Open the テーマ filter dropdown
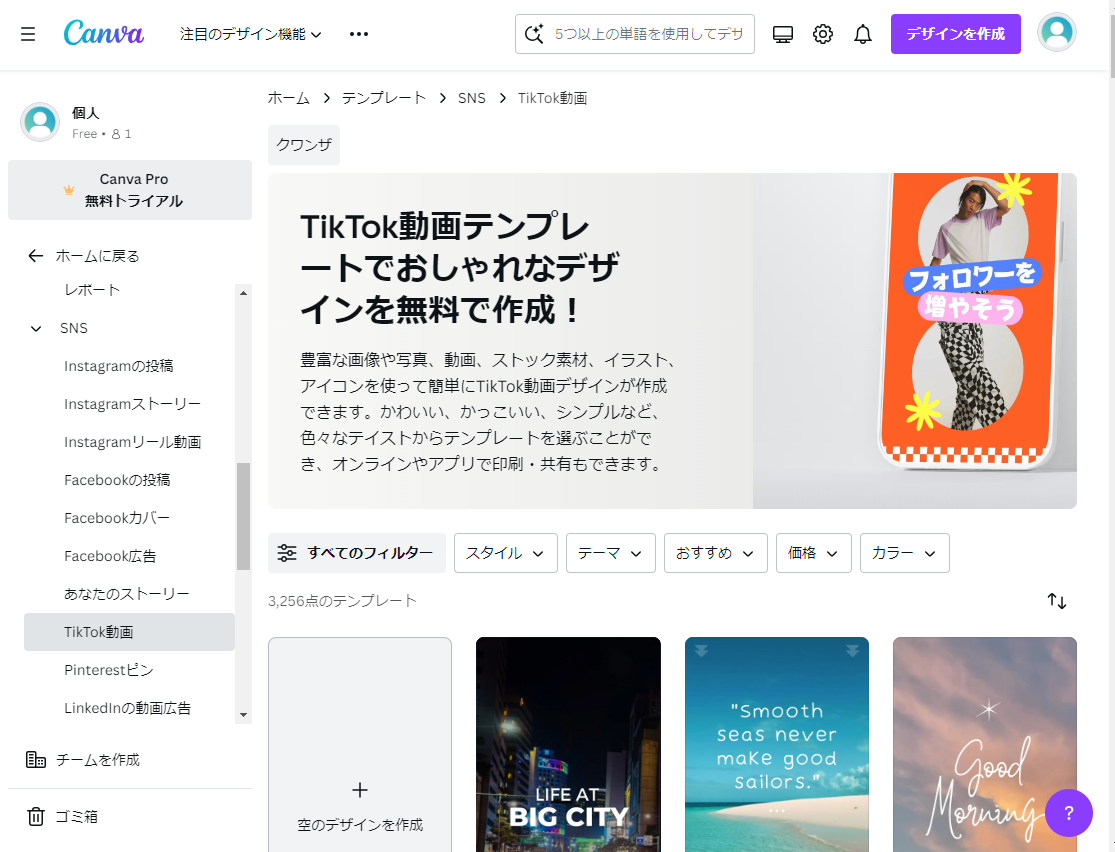Image resolution: width=1115 pixels, height=852 pixels. (x=611, y=553)
